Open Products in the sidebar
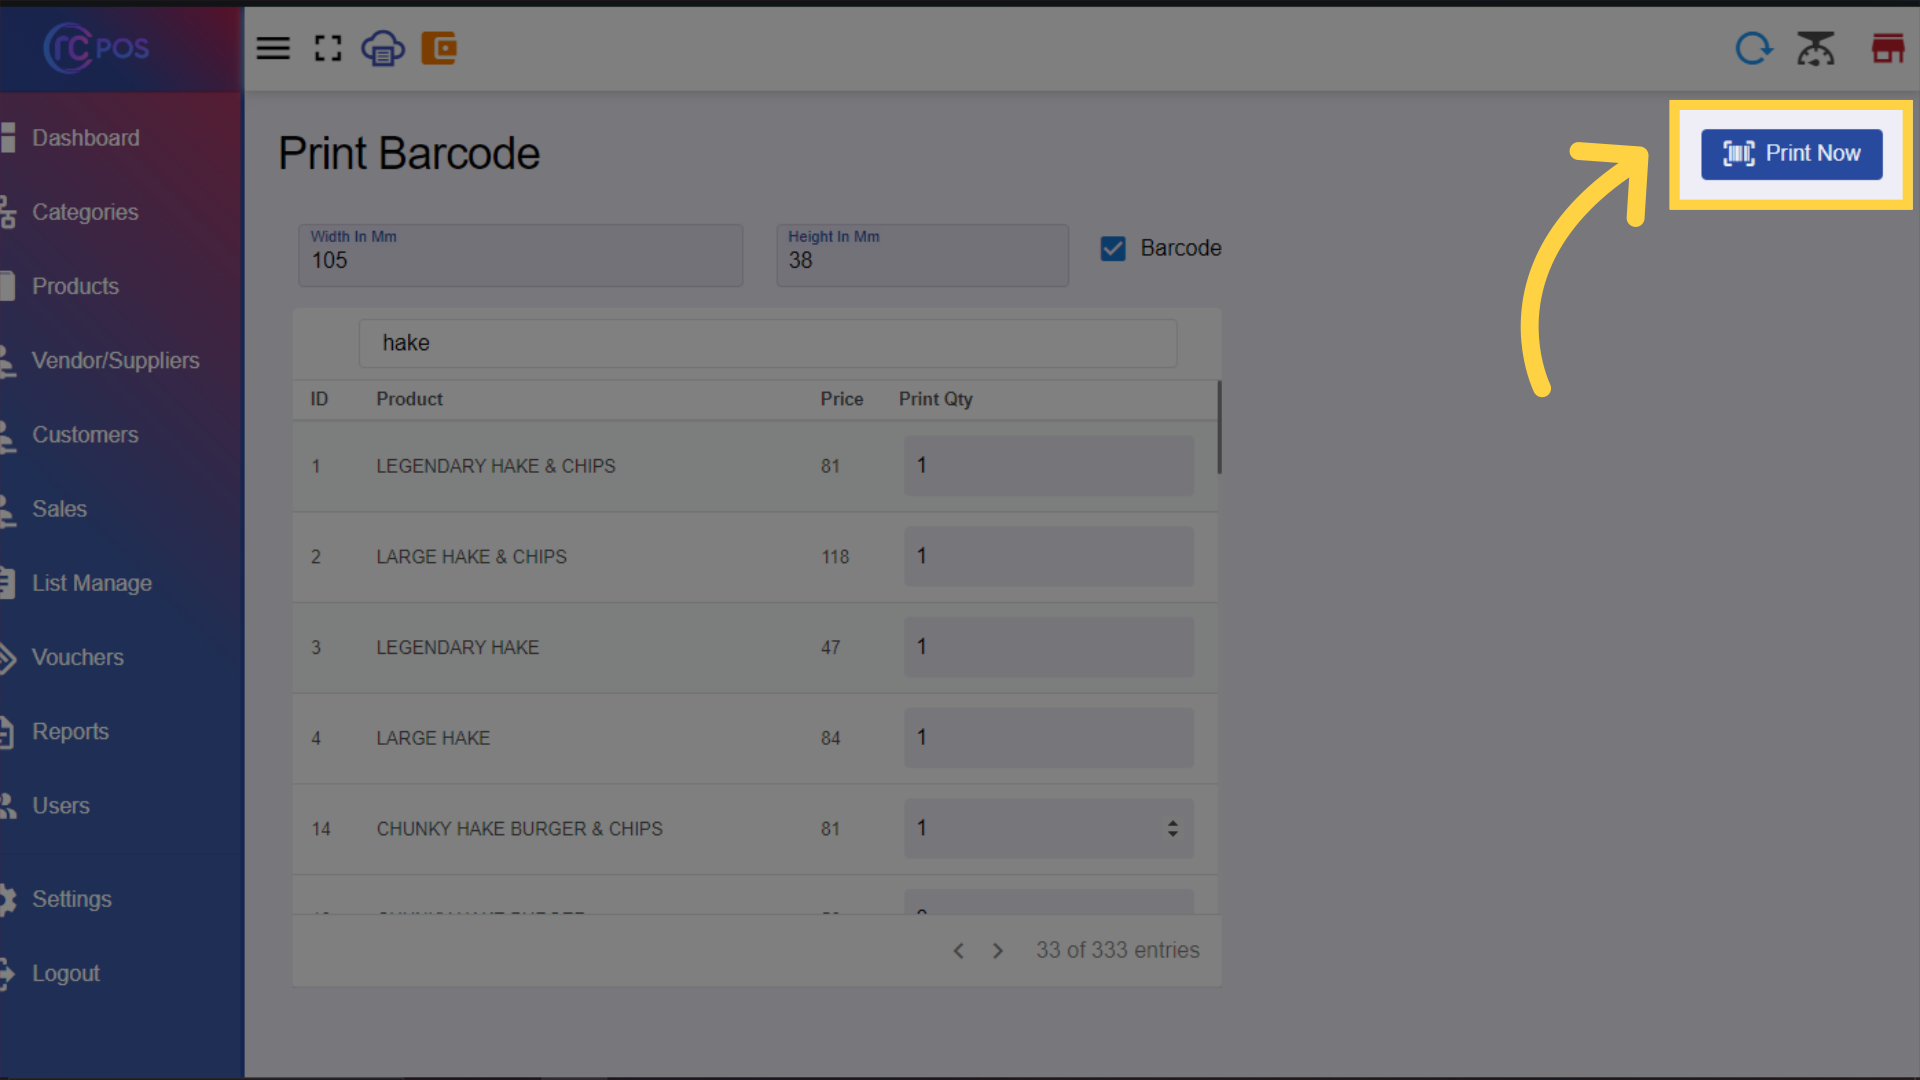The image size is (1920, 1080). click(x=75, y=286)
